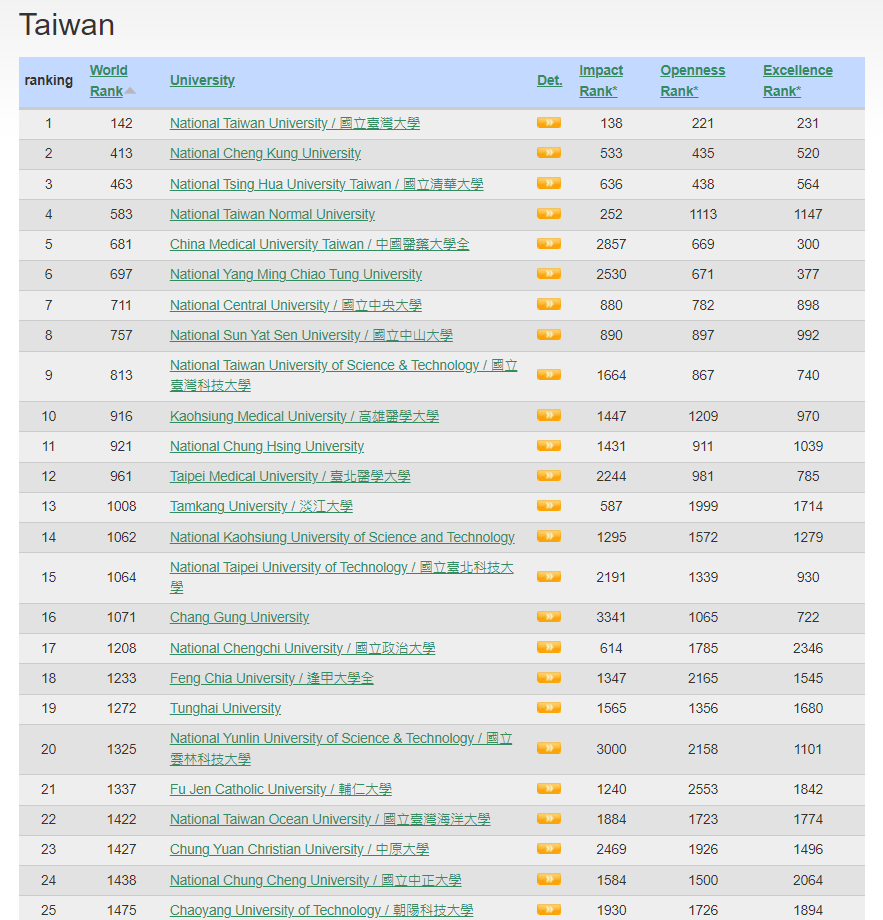Open details icon for National Taiwan Normal University
Viewport: 883px width, 920px height.
tap(549, 214)
